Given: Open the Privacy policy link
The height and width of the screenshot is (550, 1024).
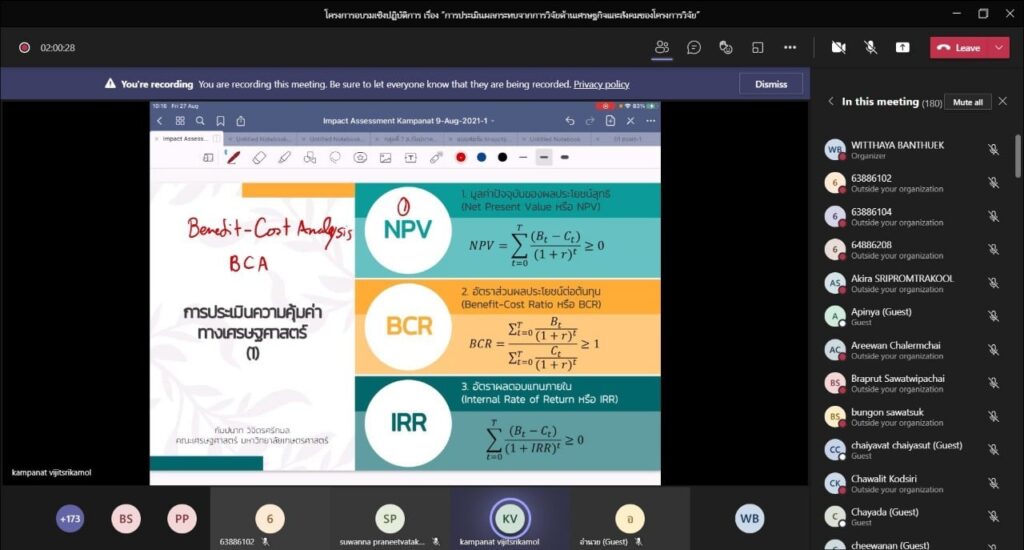Looking at the screenshot, I should pos(601,84).
